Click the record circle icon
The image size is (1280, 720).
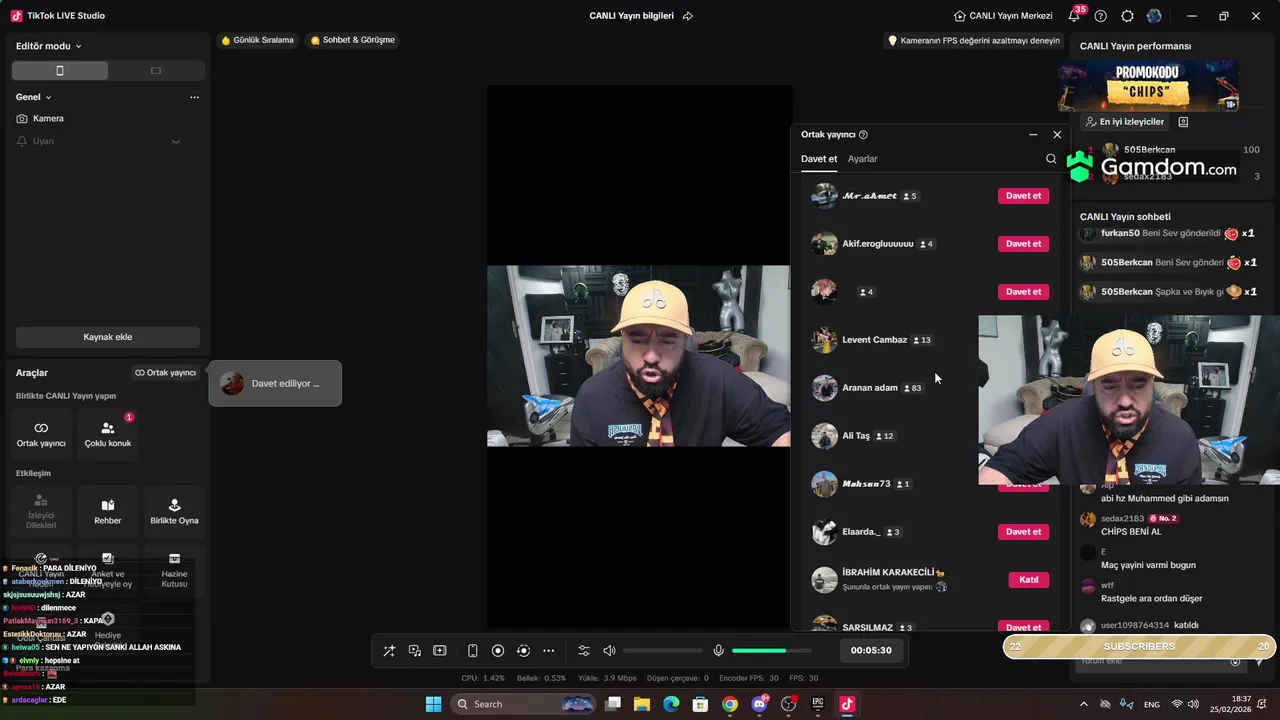(x=498, y=651)
